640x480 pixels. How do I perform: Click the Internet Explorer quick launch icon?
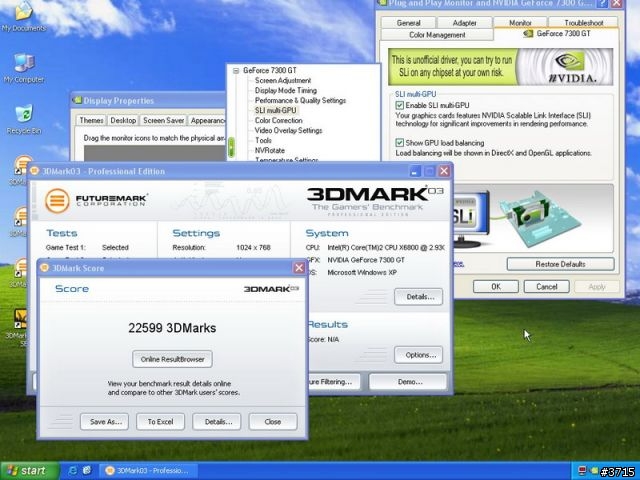tap(73, 470)
